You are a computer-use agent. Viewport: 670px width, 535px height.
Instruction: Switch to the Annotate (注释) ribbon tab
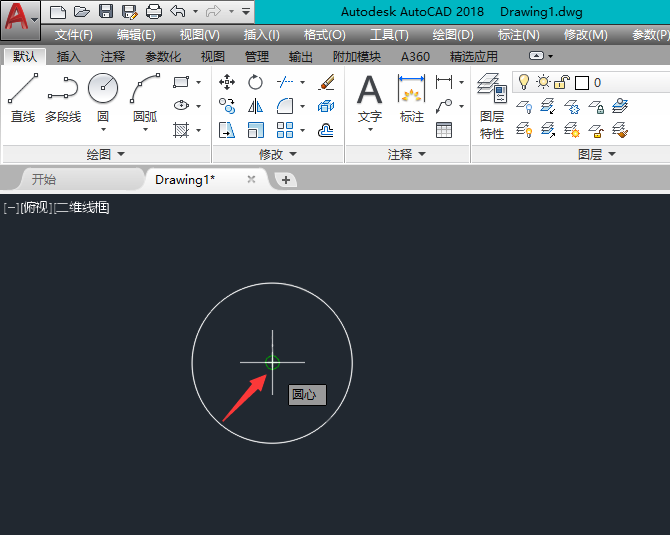(x=113, y=56)
